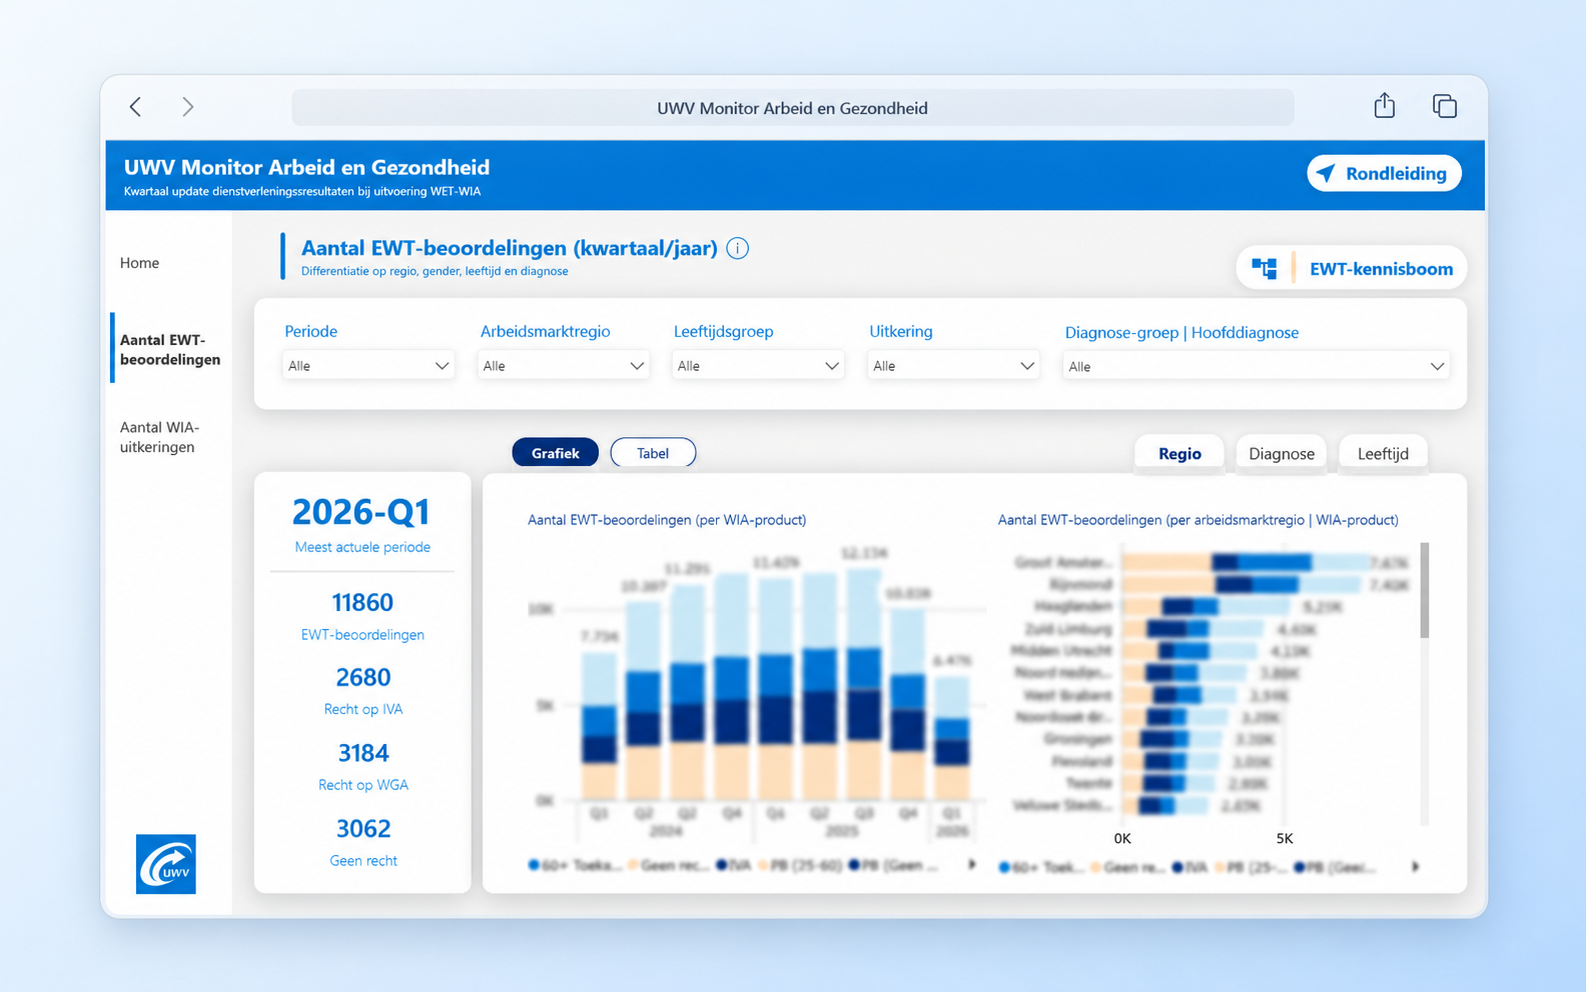Open the Arbeidsmarktregio dropdown
The height and width of the screenshot is (992, 1586).
[563, 366]
